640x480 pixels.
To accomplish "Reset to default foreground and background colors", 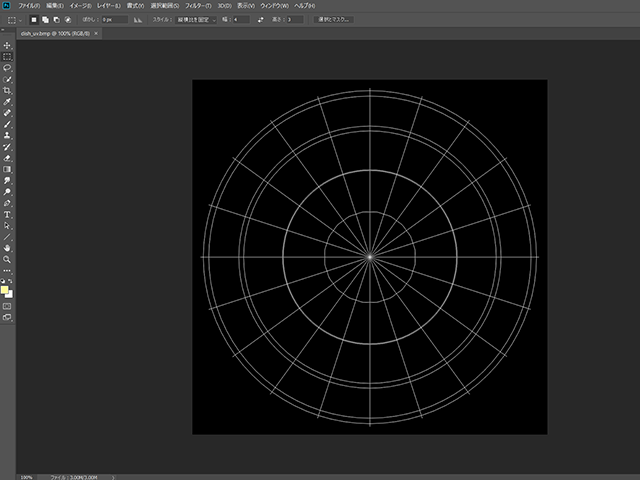I will click(x=3, y=281).
